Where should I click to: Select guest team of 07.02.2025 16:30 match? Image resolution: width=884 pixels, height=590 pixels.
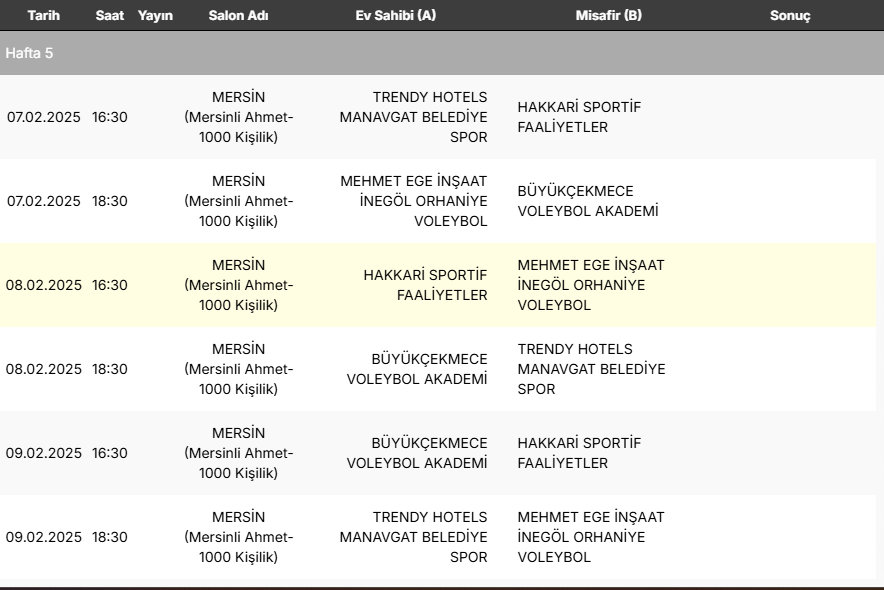pos(579,117)
